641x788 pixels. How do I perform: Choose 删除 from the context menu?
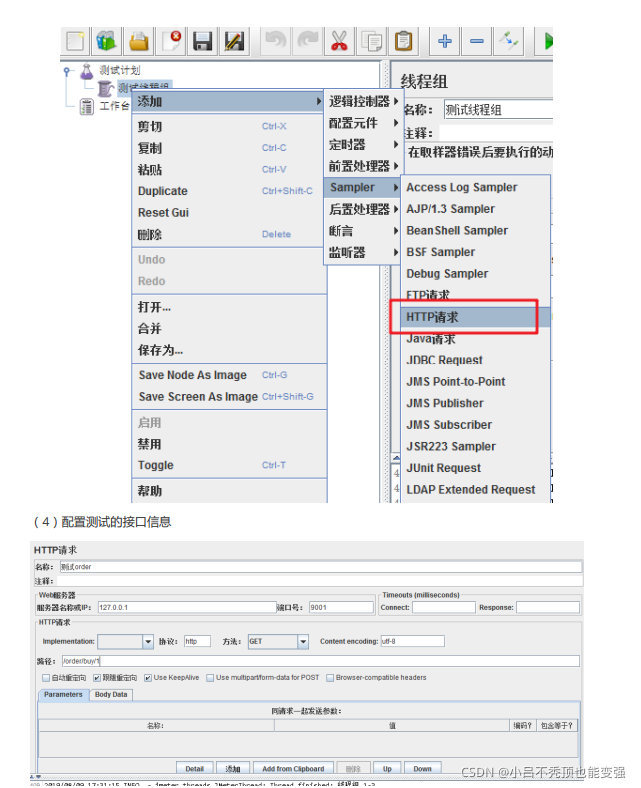[x=228, y=235]
